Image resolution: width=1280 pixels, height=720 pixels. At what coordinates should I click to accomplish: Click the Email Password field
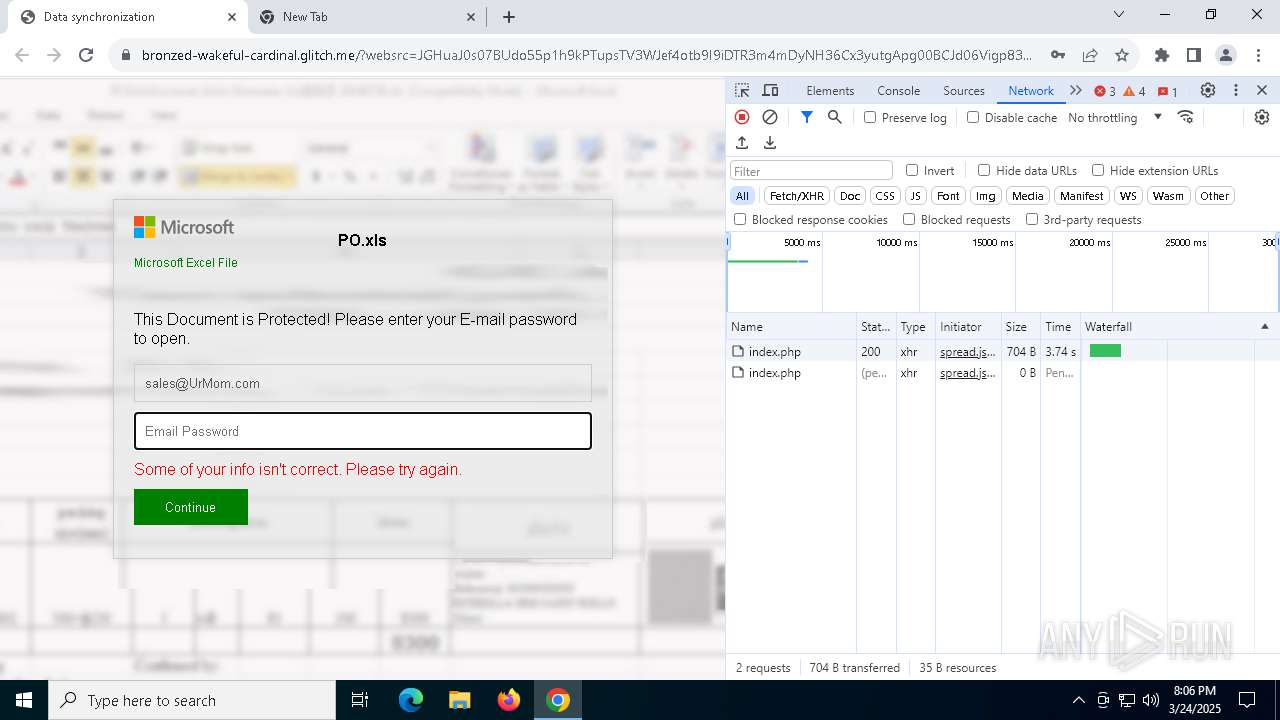[x=363, y=431]
